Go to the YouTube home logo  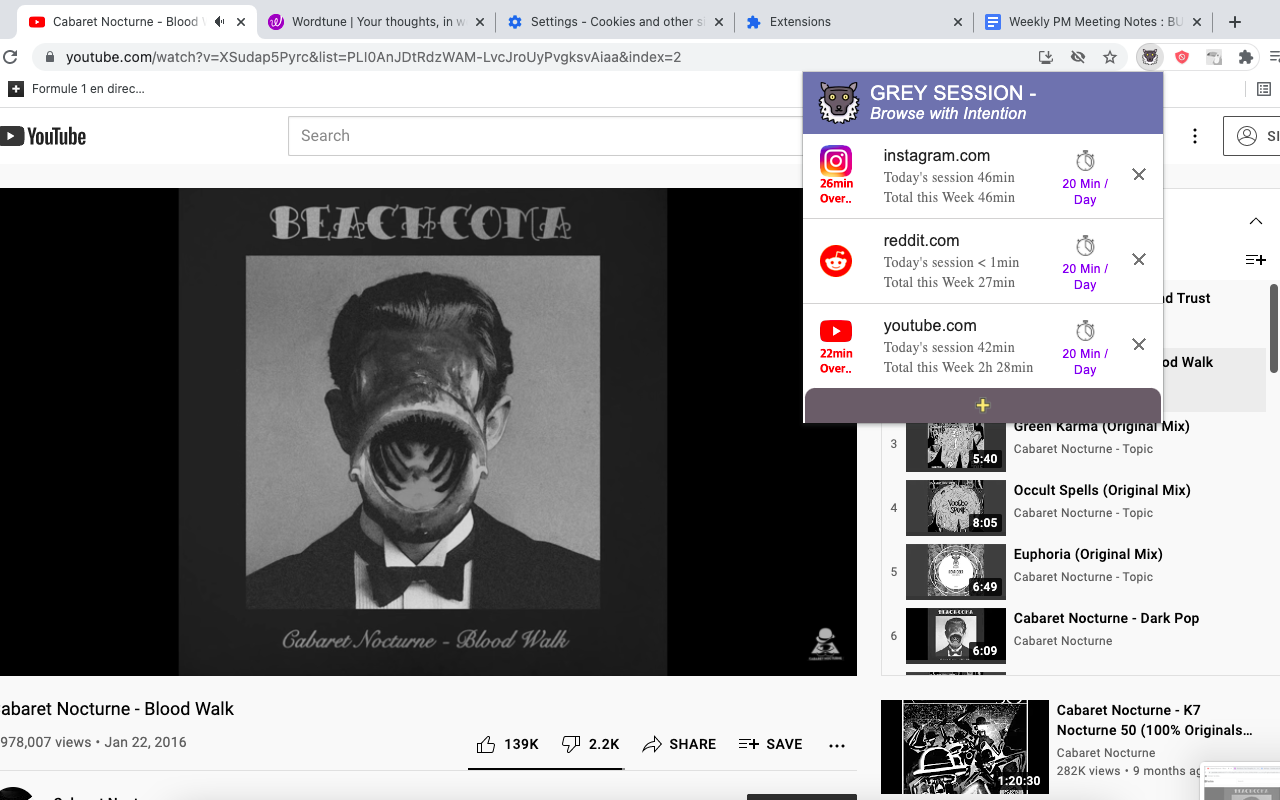pos(43,136)
